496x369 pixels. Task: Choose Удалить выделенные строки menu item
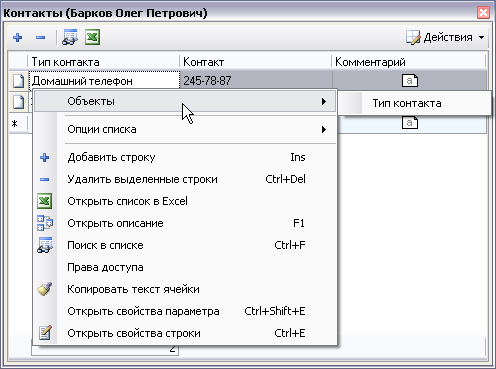185,179
